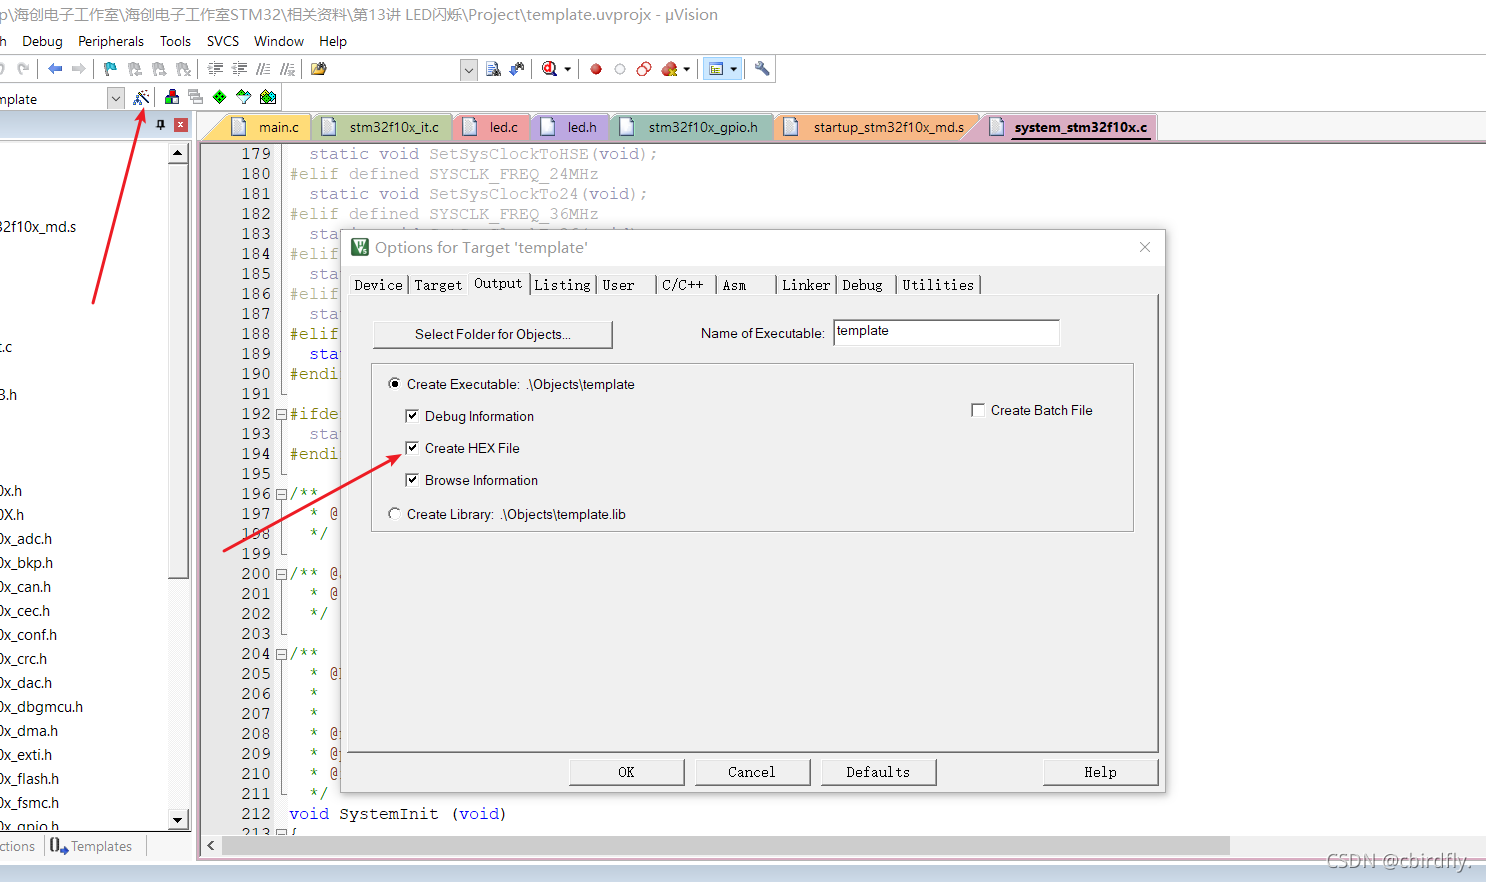The image size is (1486, 882).
Task: Disable all breakpoints icon
Action: [x=644, y=69]
